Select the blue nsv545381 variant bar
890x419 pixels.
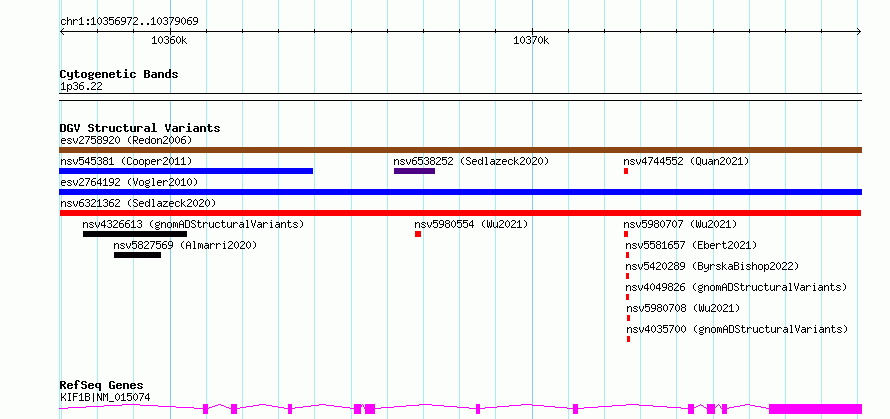click(x=186, y=171)
